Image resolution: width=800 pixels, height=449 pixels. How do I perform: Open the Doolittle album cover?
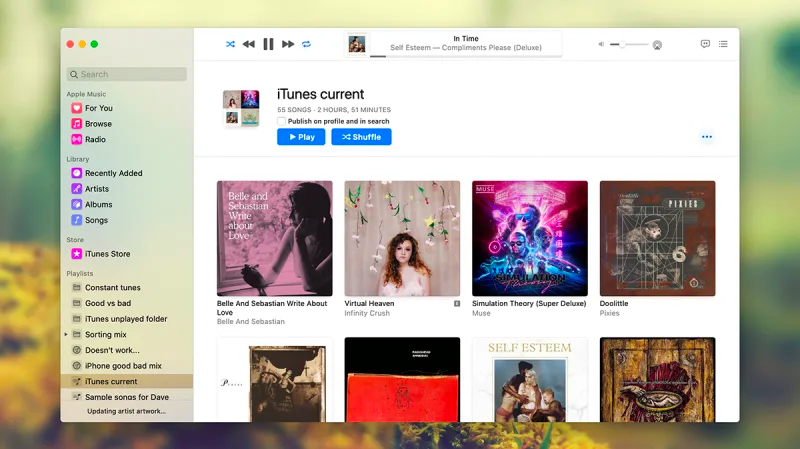(657, 238)
